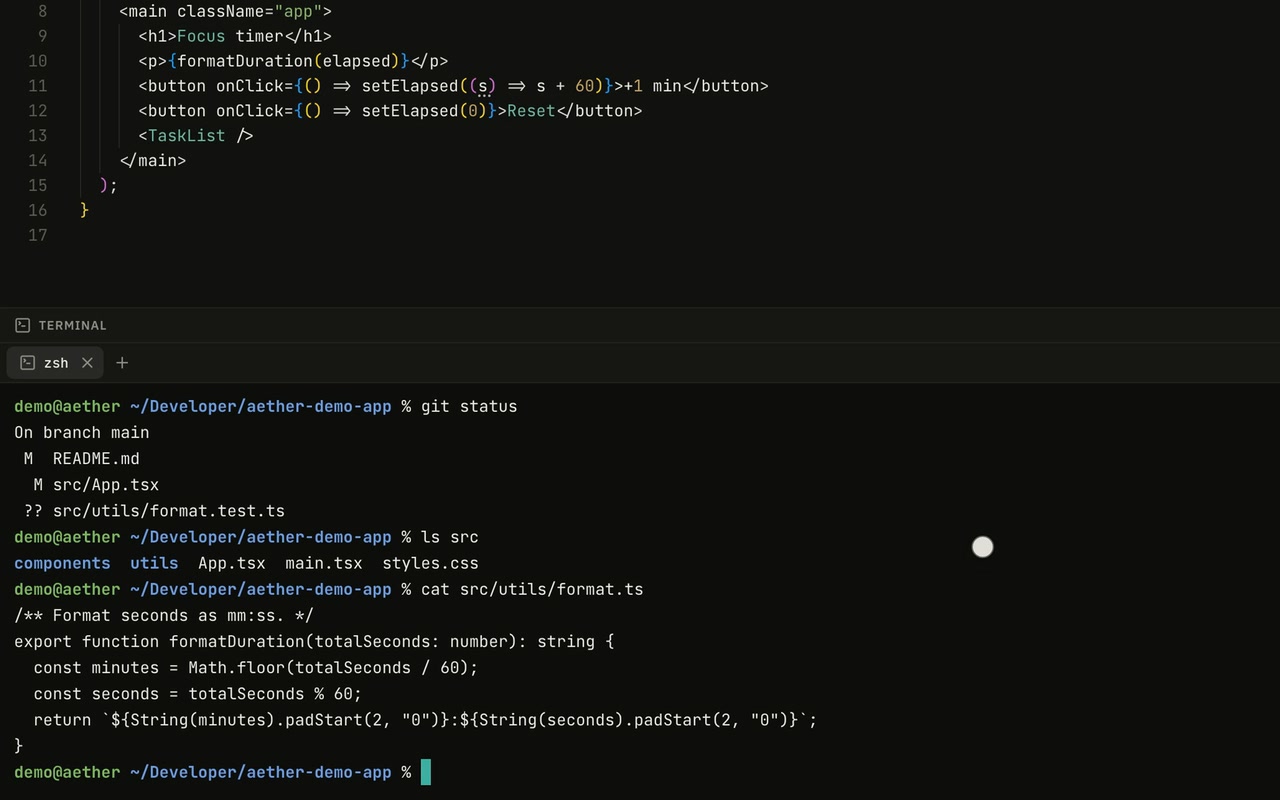Image resolution: width=1280 pixels, height=800 pixels.
Task: Click the "components" directory in ls output
Action: click(x=62, y=564)
